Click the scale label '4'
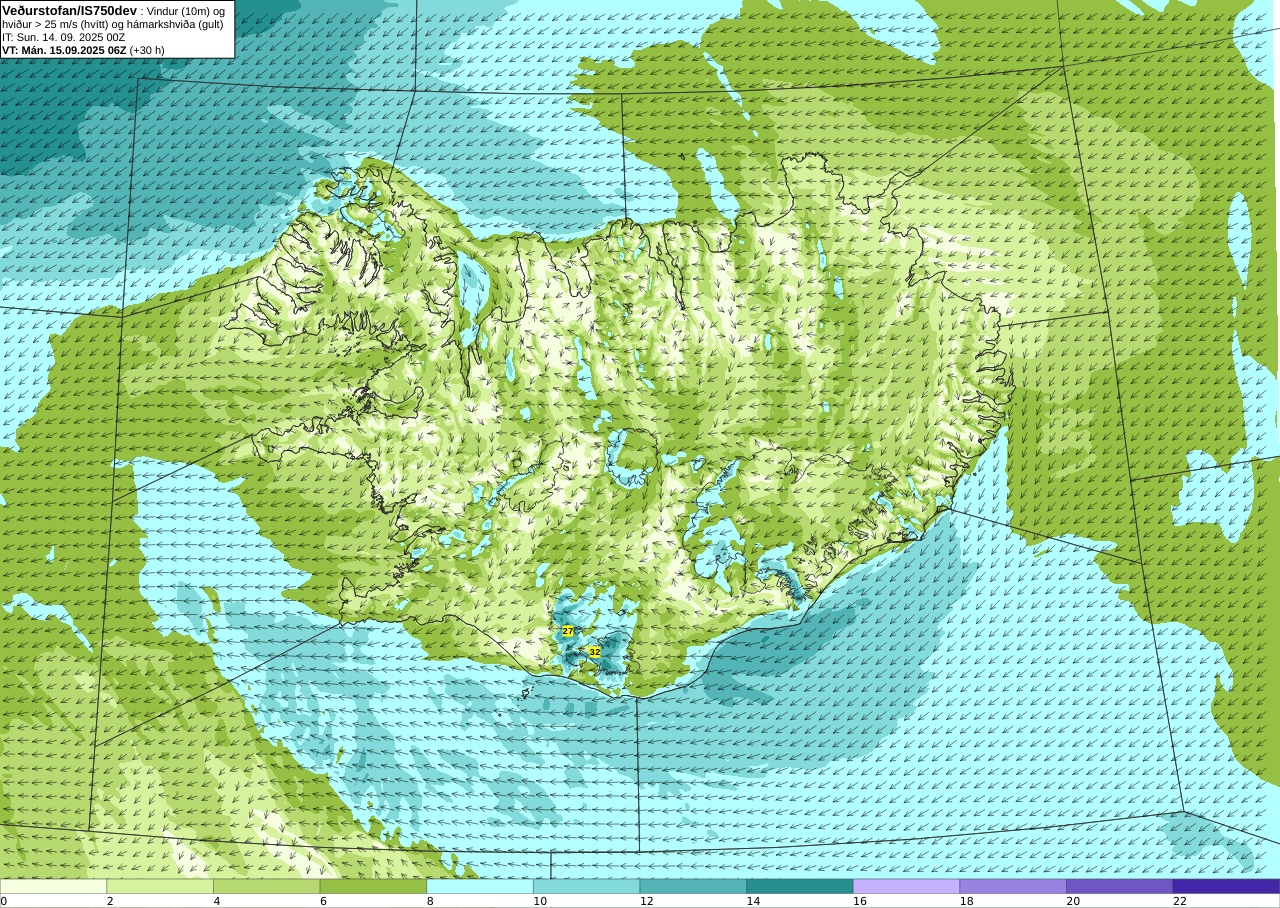 [217, 901]
